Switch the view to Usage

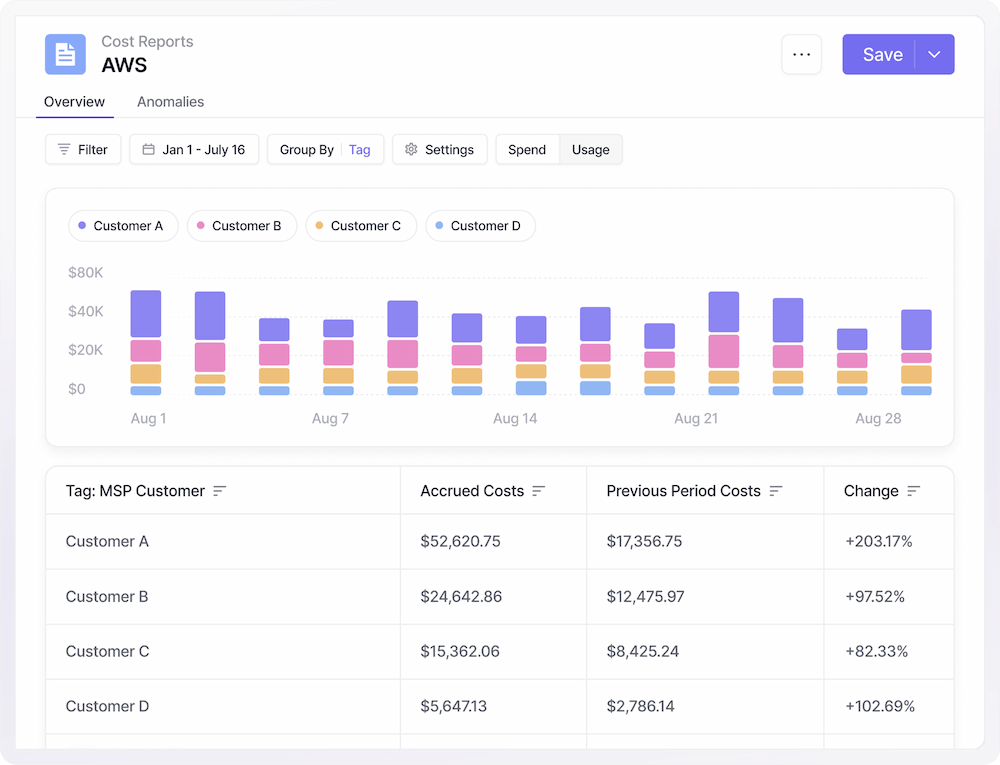591,150
